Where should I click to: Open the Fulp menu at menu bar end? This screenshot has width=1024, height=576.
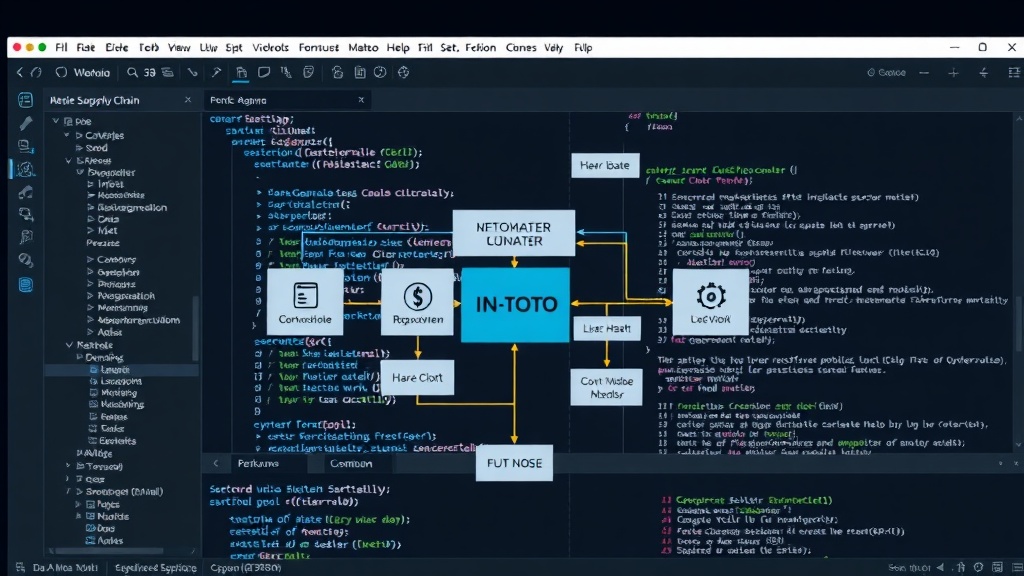coord(583,48)
